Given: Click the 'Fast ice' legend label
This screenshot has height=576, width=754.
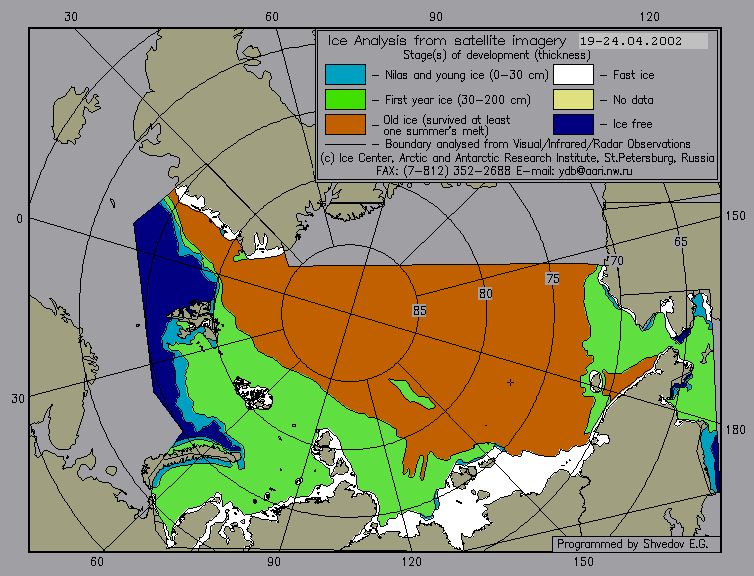Looking at the screenshot, I should click(633, 75).
